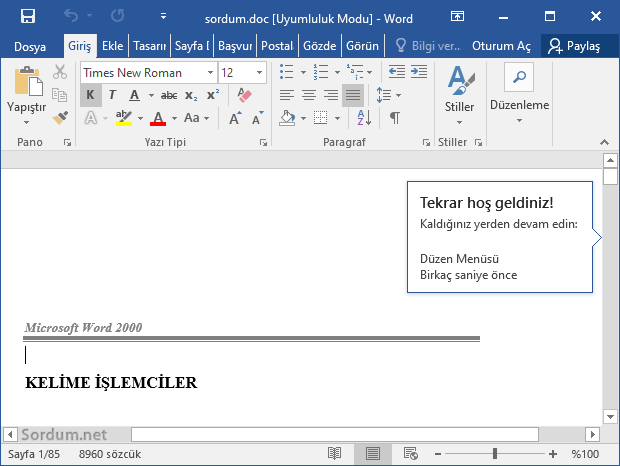620x466 pixels.
Task: Click the Copy icon
Action: tap(60, 95)
